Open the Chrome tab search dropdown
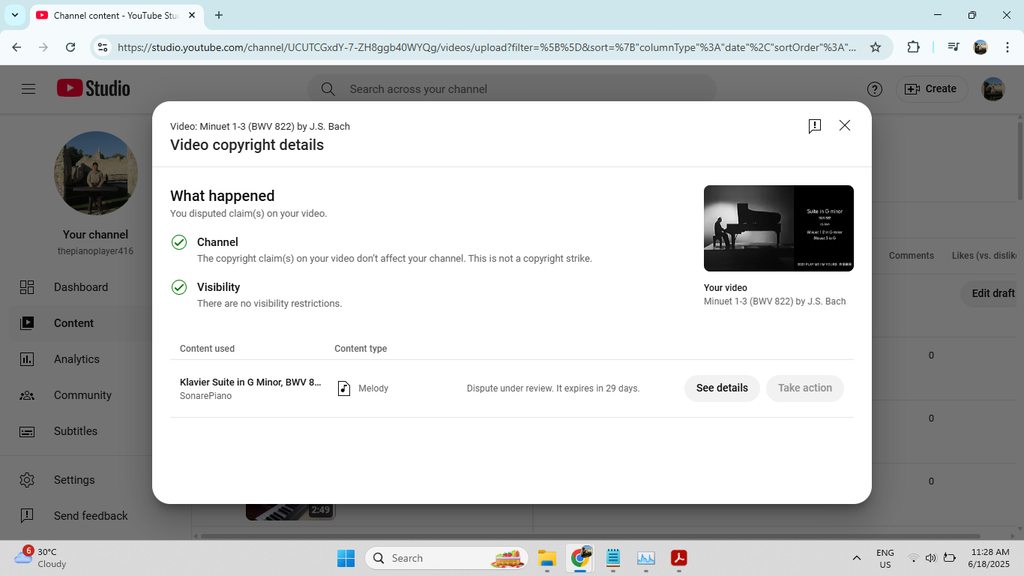 (14, 15)
